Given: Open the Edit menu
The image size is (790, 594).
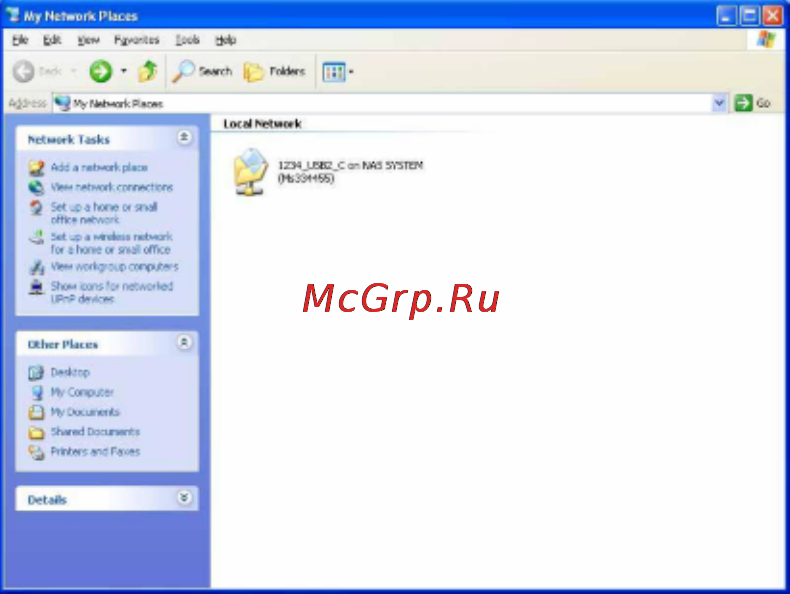Looking at the screenshot, I should pyautogui.click(x=52, y=40).
